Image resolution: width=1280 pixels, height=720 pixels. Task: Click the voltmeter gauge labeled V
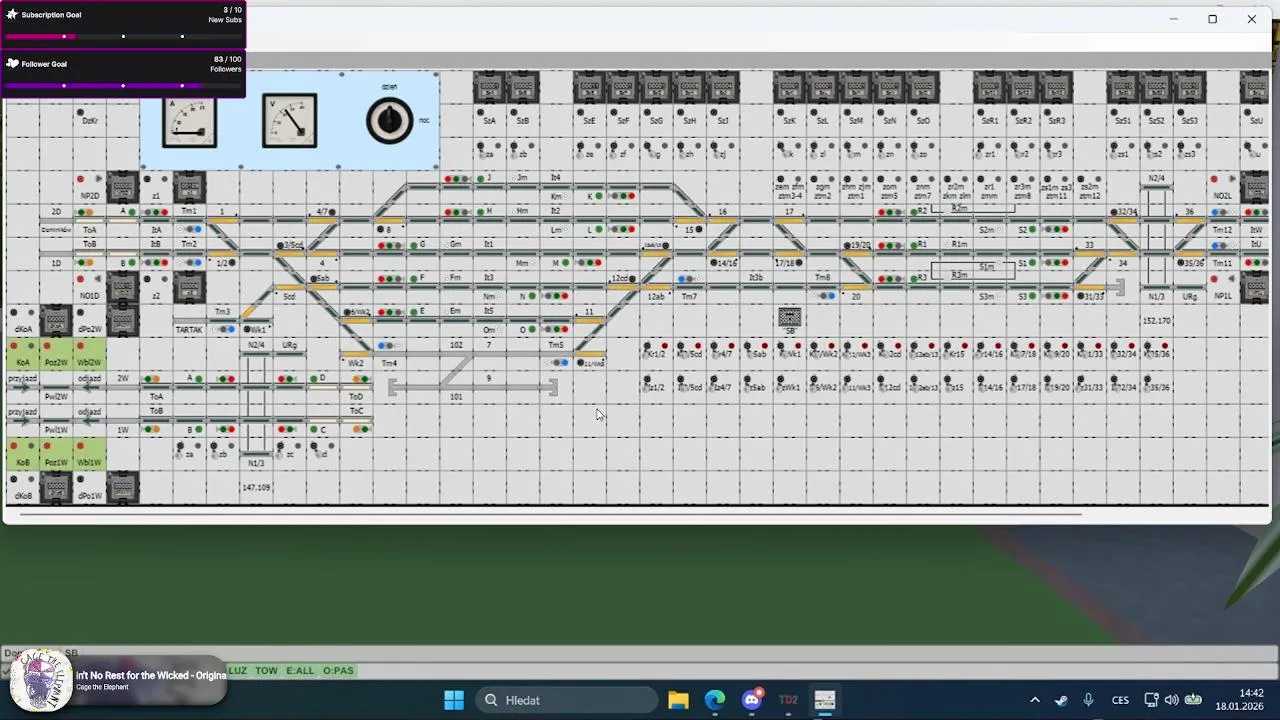pos(289,121)
